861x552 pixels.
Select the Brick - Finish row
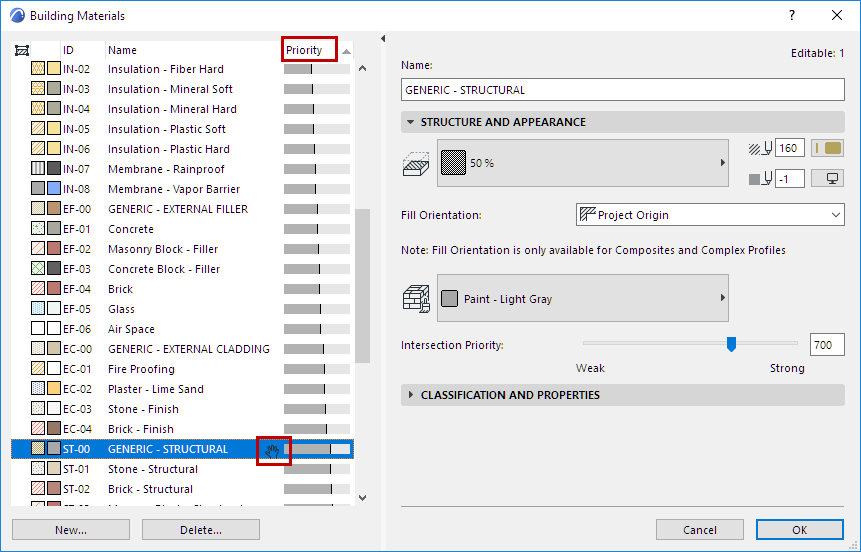[x=182, y=429]
